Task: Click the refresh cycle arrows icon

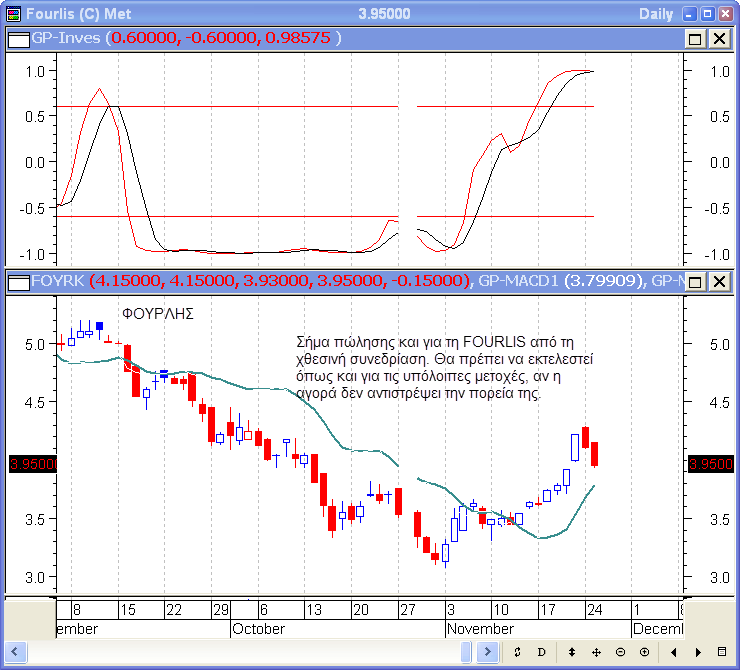Action: pos(517,652)
